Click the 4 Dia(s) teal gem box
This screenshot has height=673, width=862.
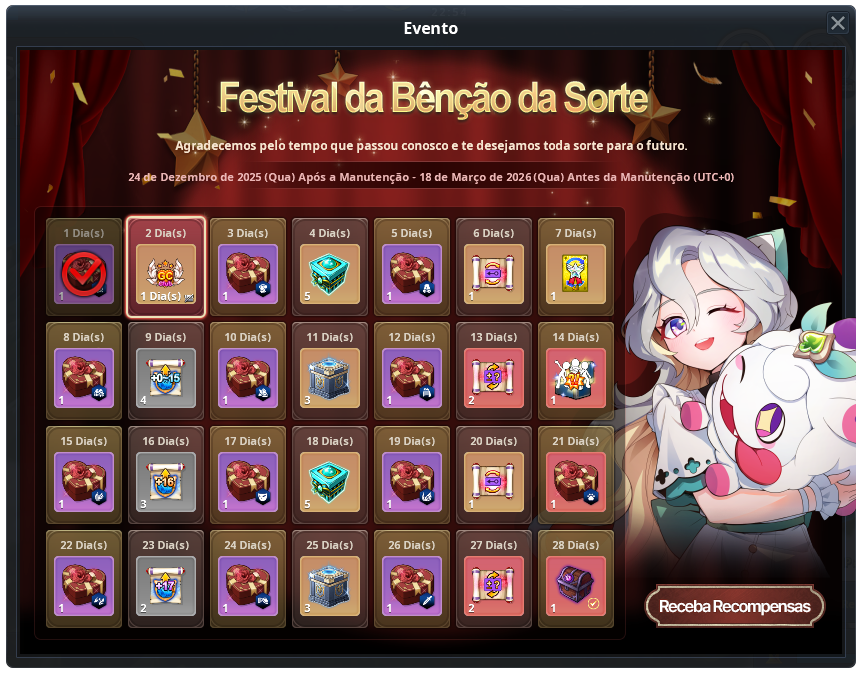pyautogui.click(x=329, y=274)
